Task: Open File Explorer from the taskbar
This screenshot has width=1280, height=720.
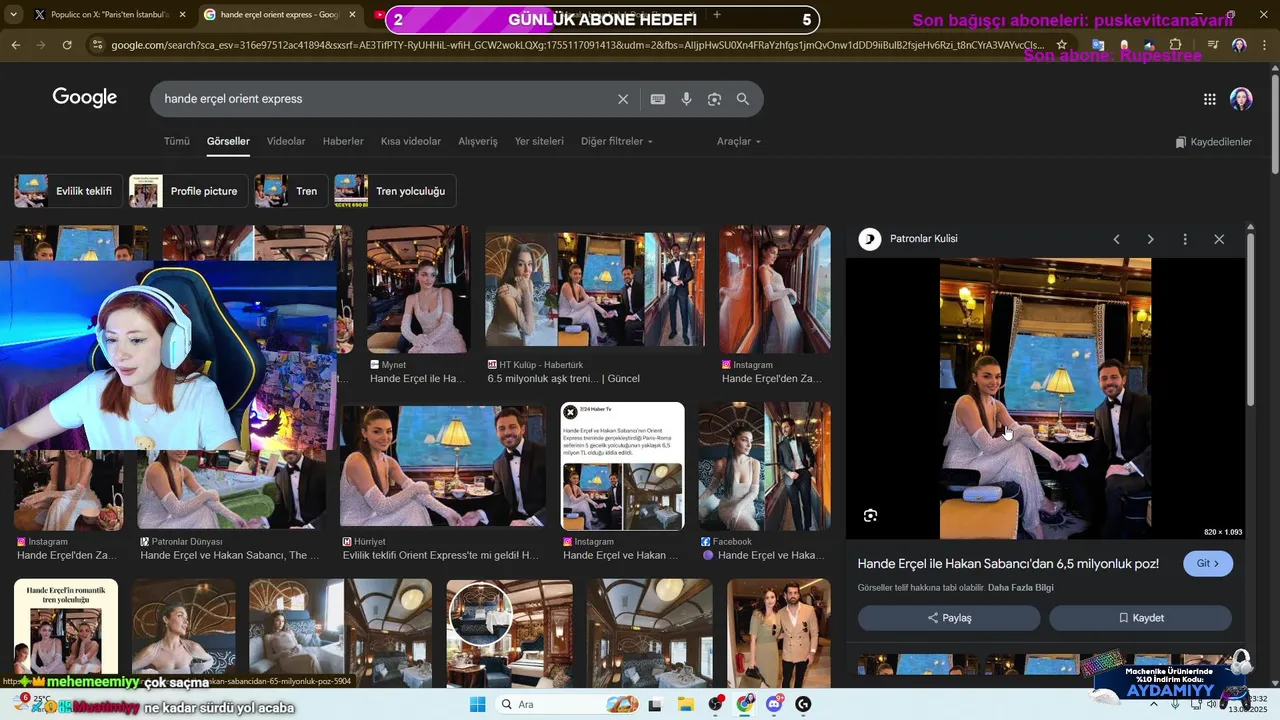Action: (x=686, y=704)
